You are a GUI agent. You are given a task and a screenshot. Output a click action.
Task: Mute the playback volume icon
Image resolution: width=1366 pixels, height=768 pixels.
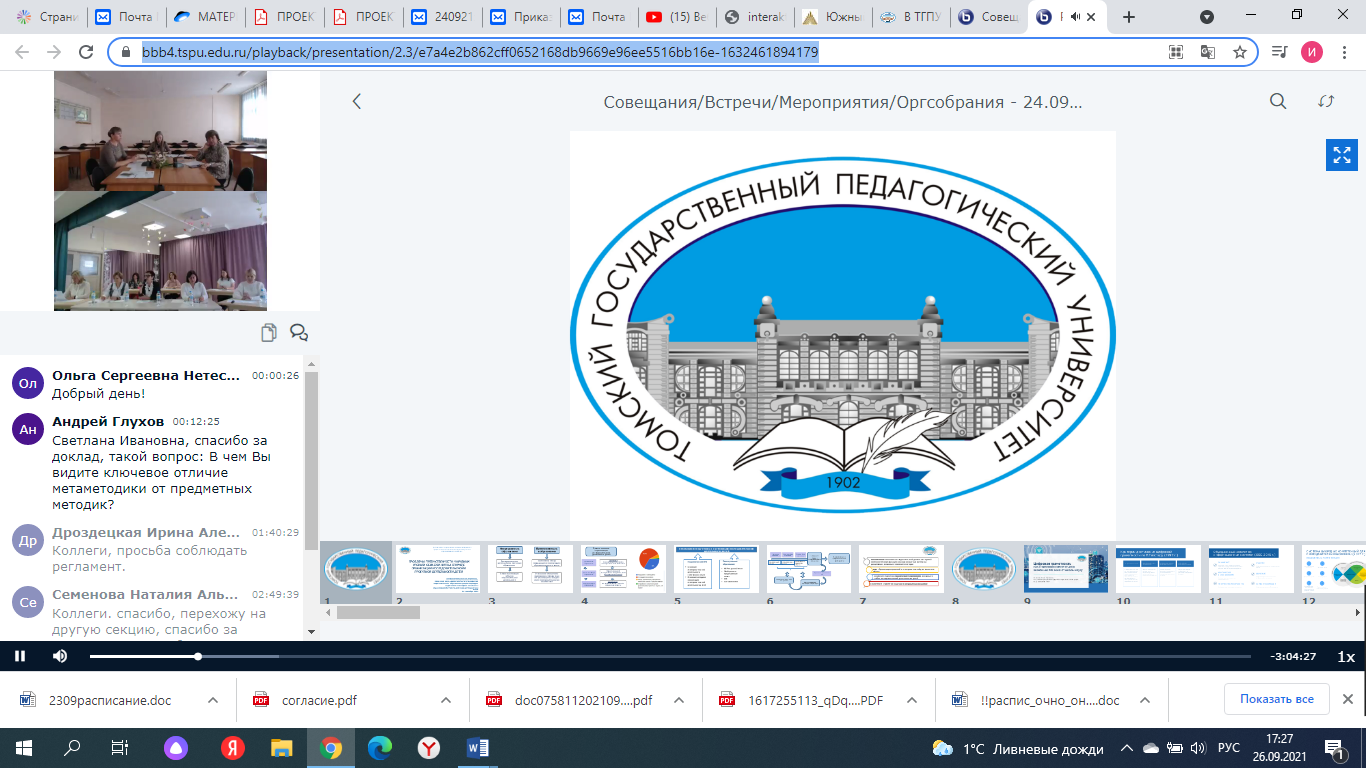60,656
